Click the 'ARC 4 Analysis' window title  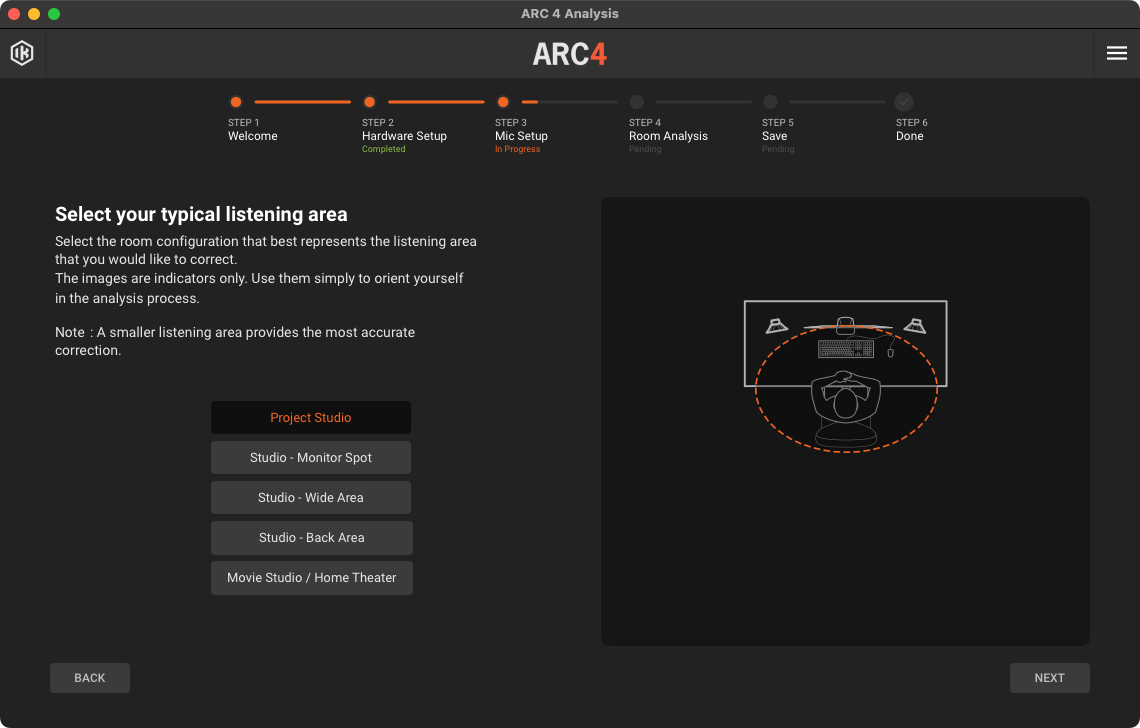click(x=570, y=14)
